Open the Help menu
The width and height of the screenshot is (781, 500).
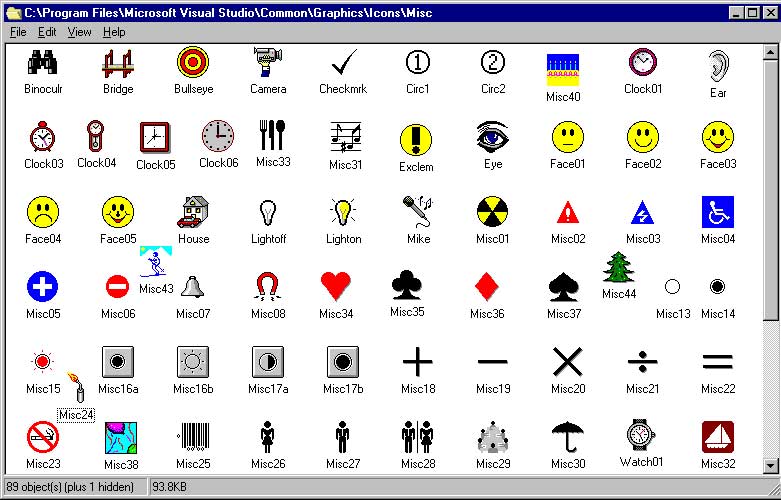click(114, 32)
